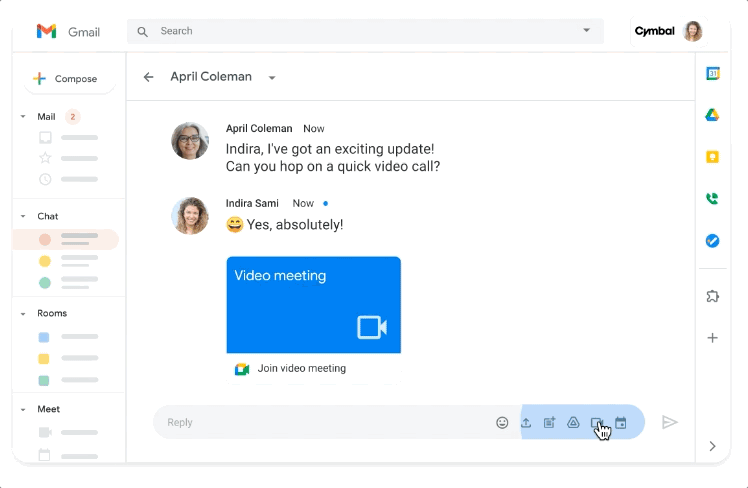Viewport: 748px width, 488px height.
Task: Open Google Keep side panel icon
Action: point(712,157)
